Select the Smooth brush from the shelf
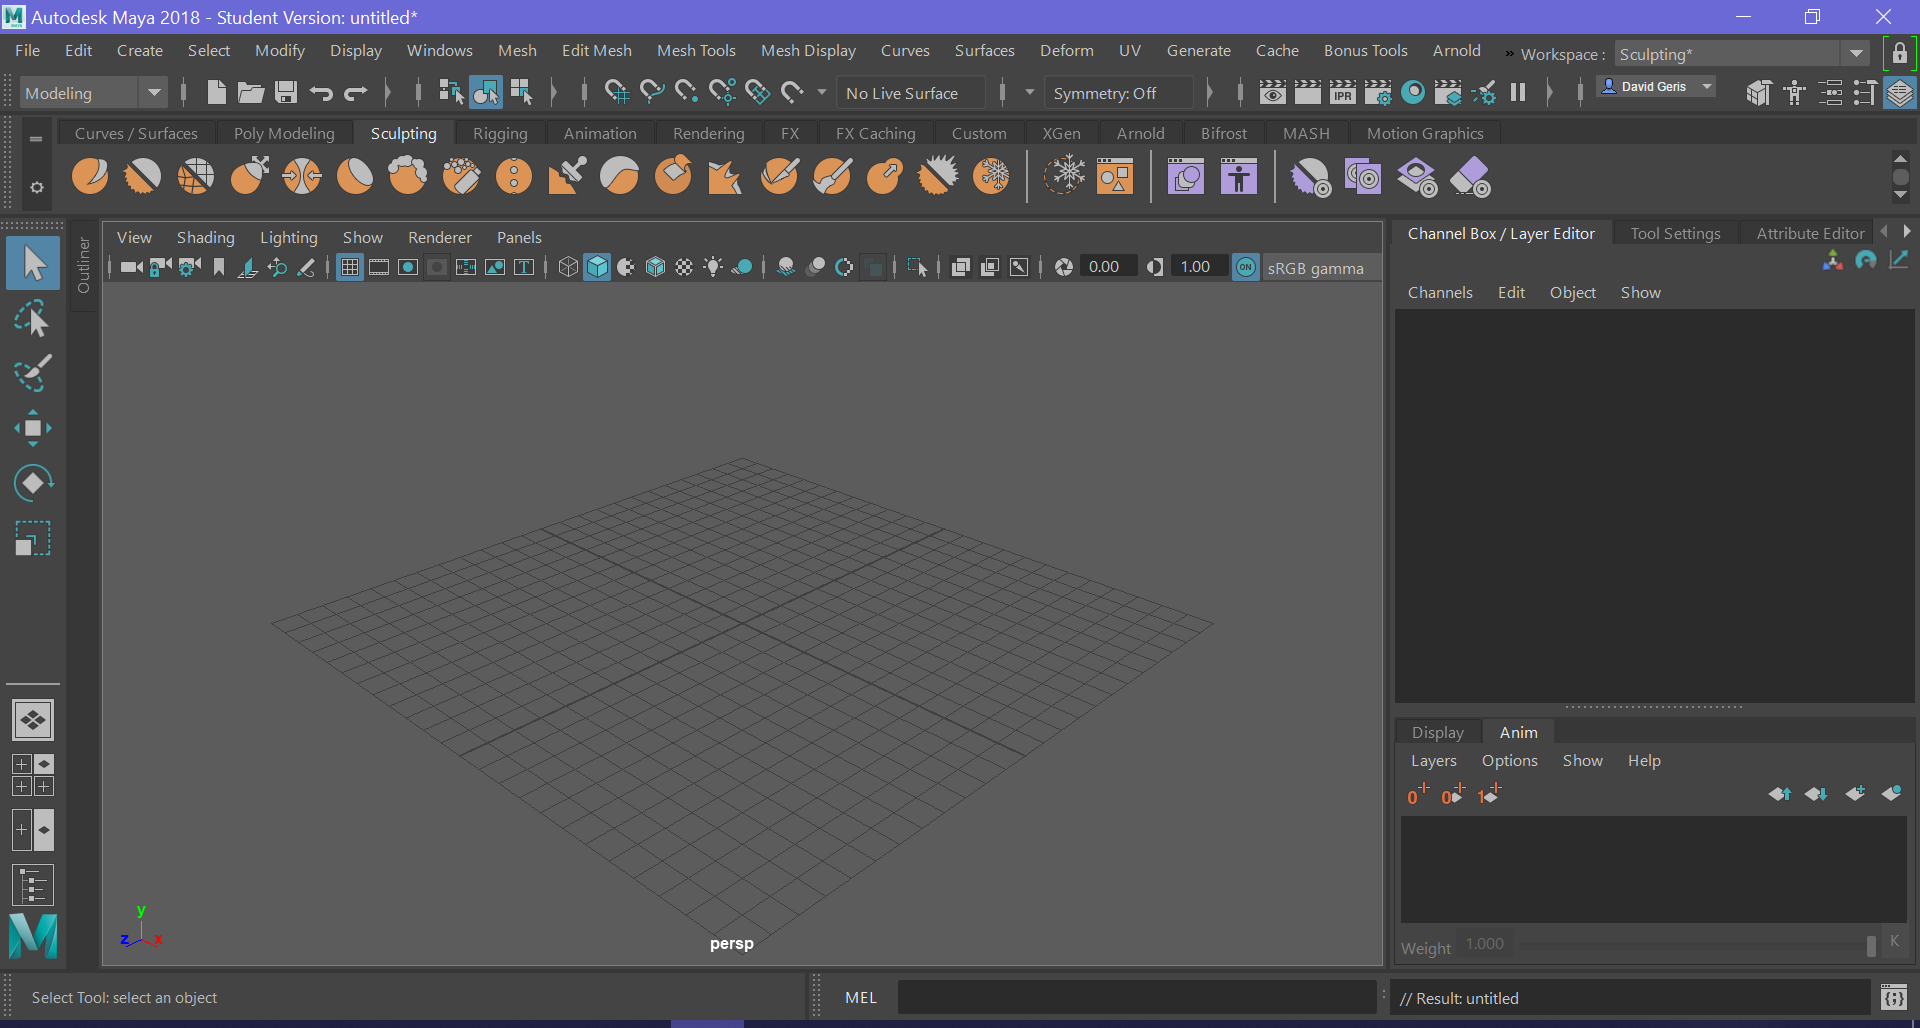The image size is (1920, 1028). point(143,176)
